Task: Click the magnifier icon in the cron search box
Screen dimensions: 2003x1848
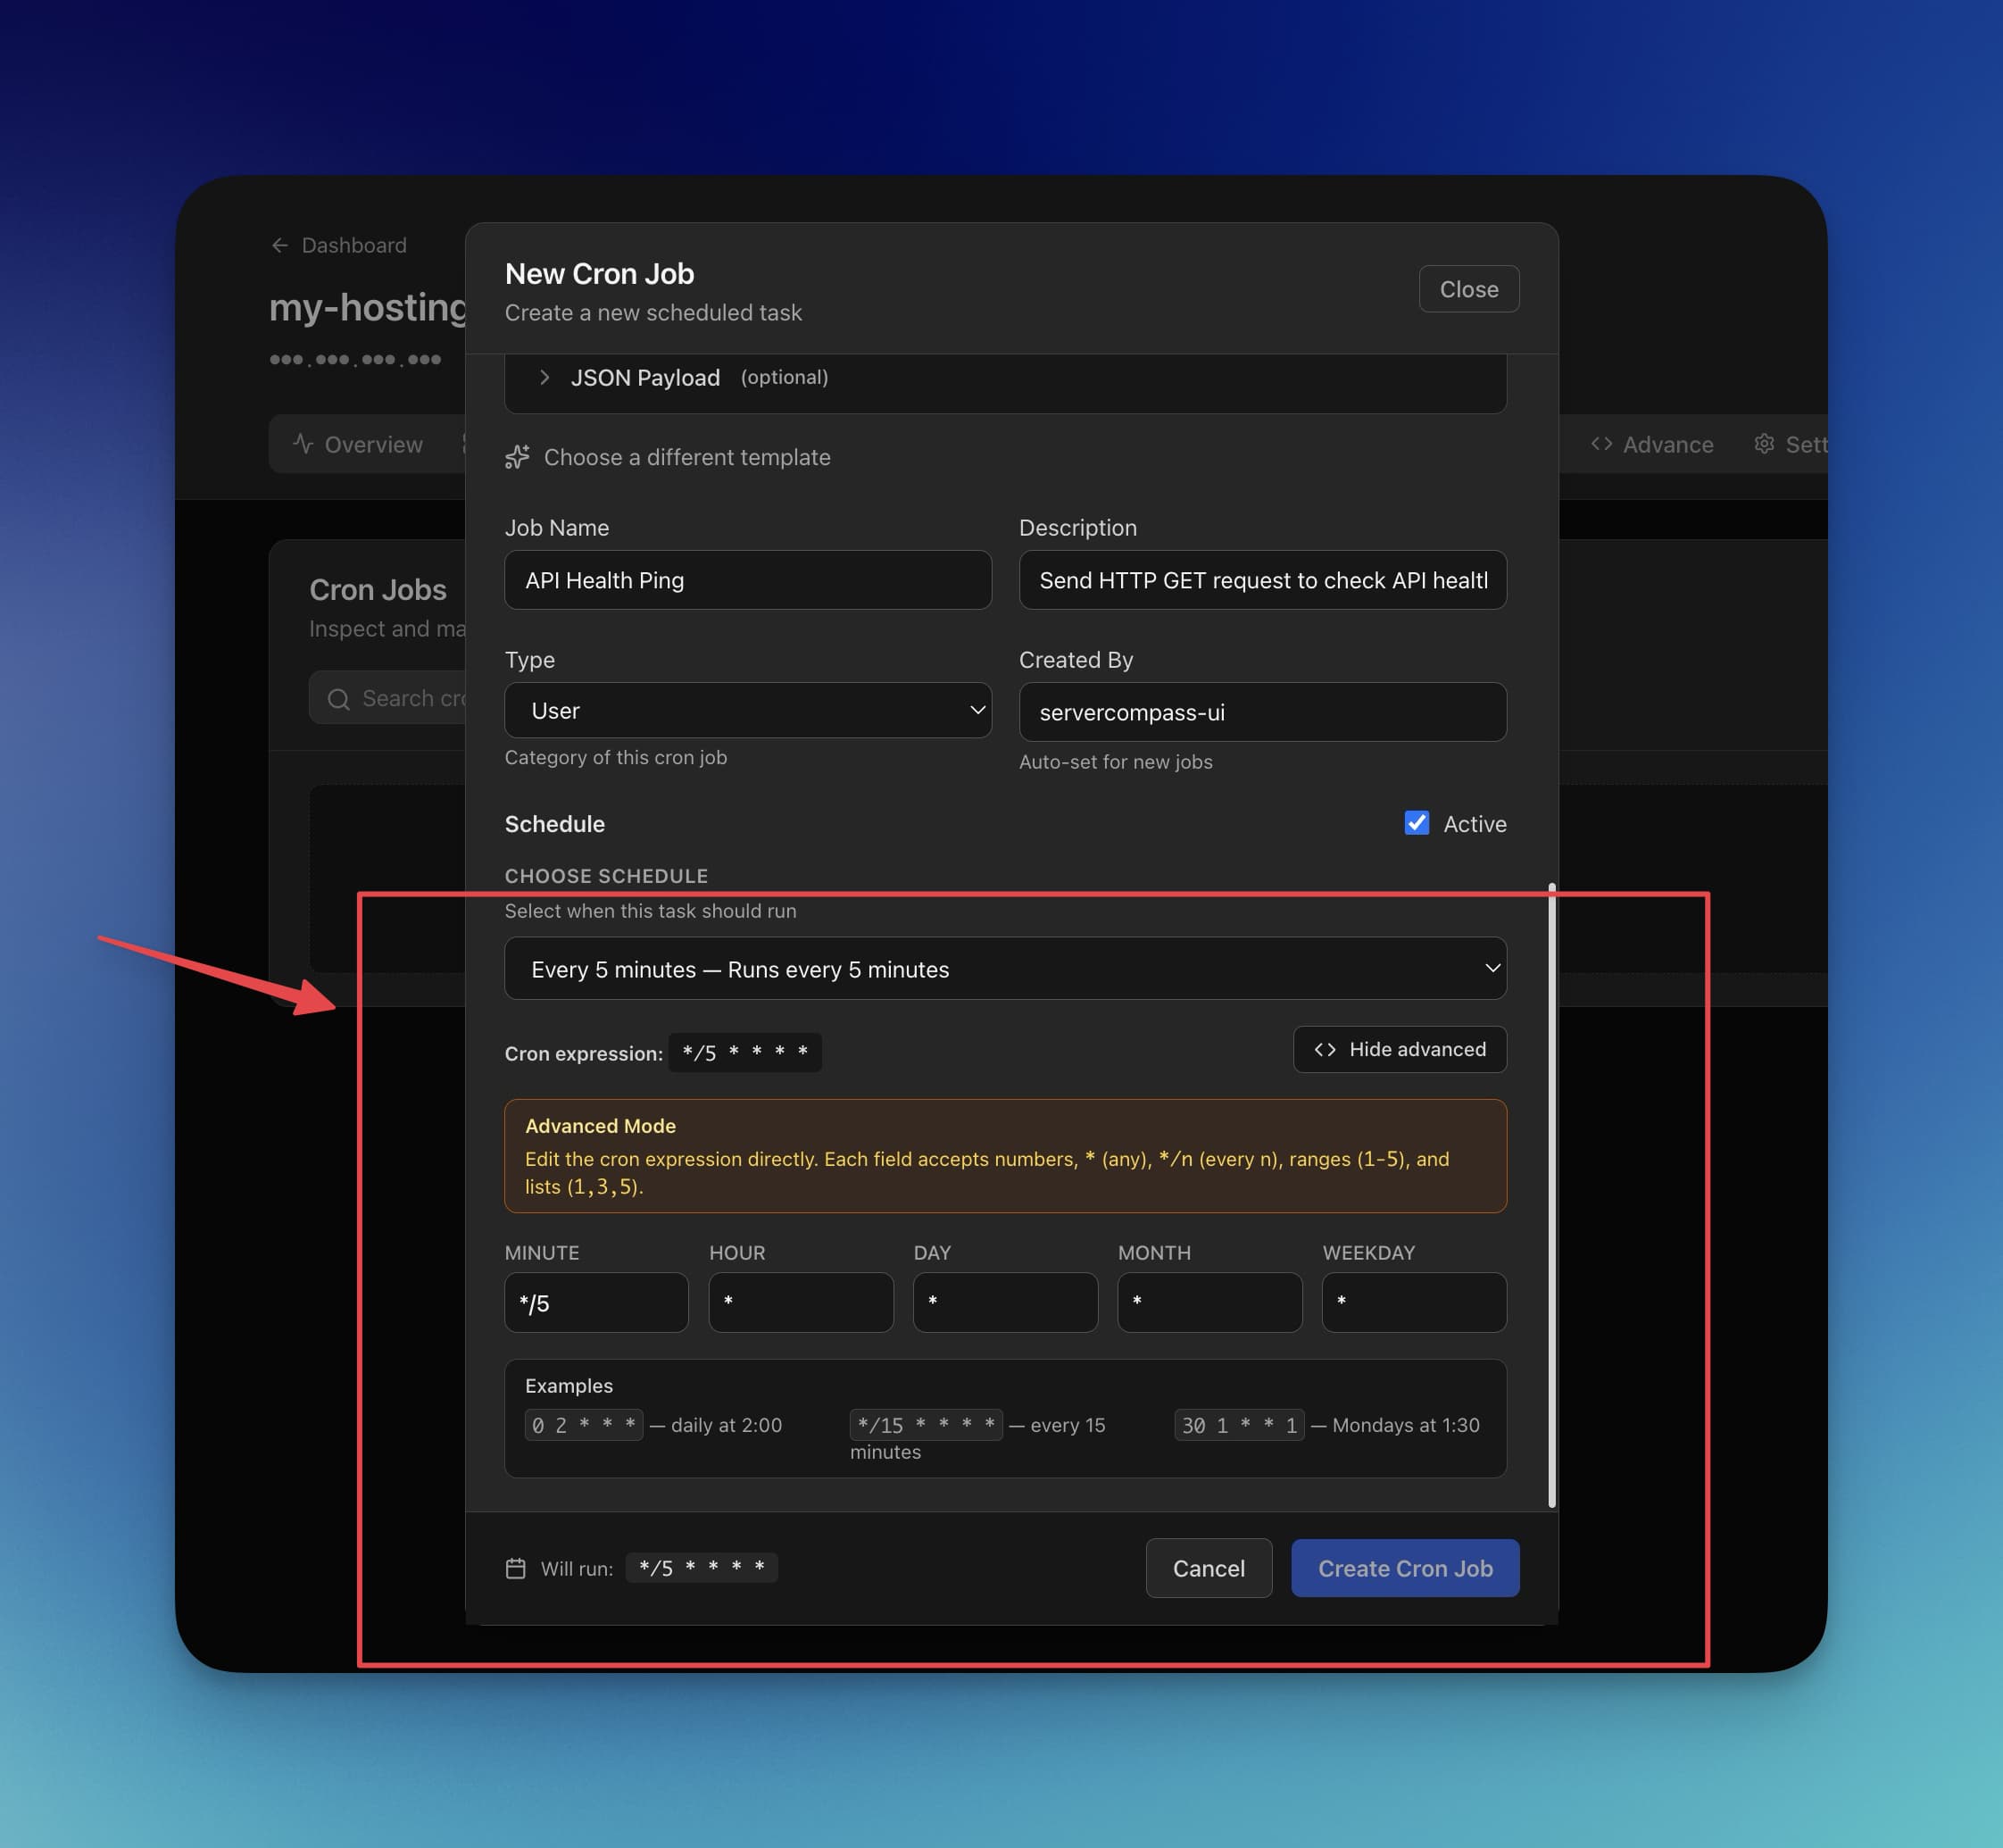Action: [339, 699]
